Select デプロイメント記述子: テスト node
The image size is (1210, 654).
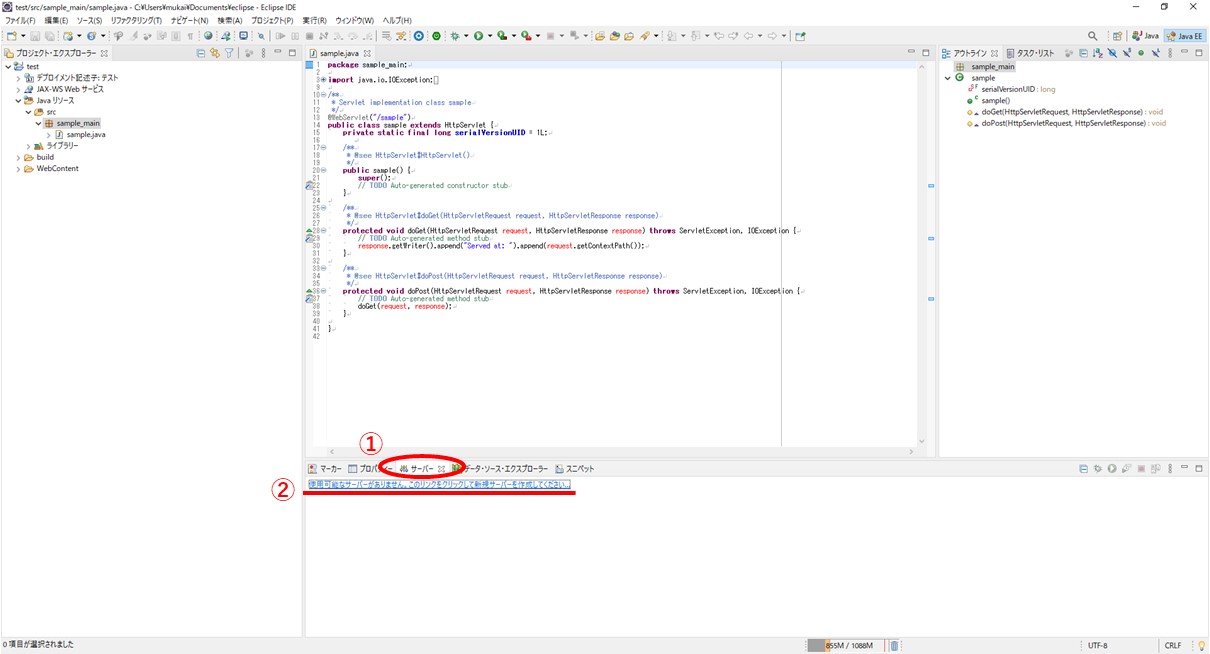coord(70,77)
